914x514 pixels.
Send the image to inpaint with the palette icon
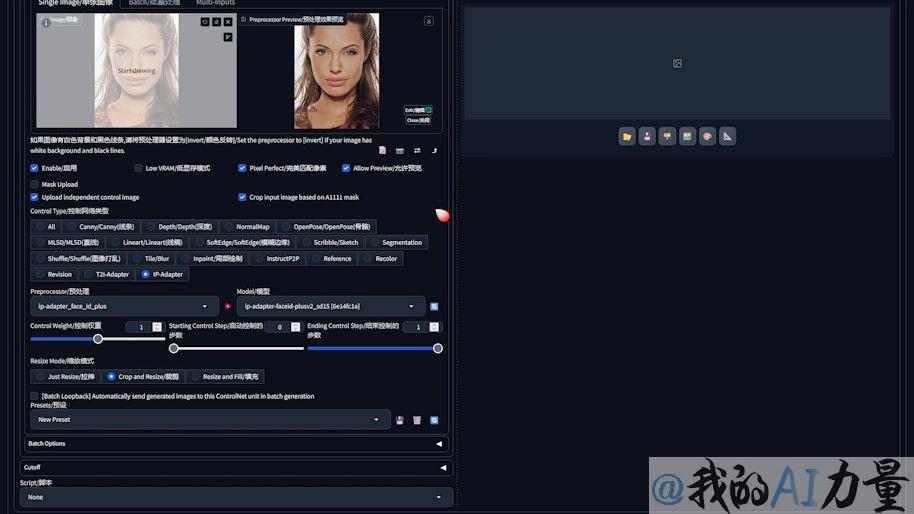coord(708,136)
